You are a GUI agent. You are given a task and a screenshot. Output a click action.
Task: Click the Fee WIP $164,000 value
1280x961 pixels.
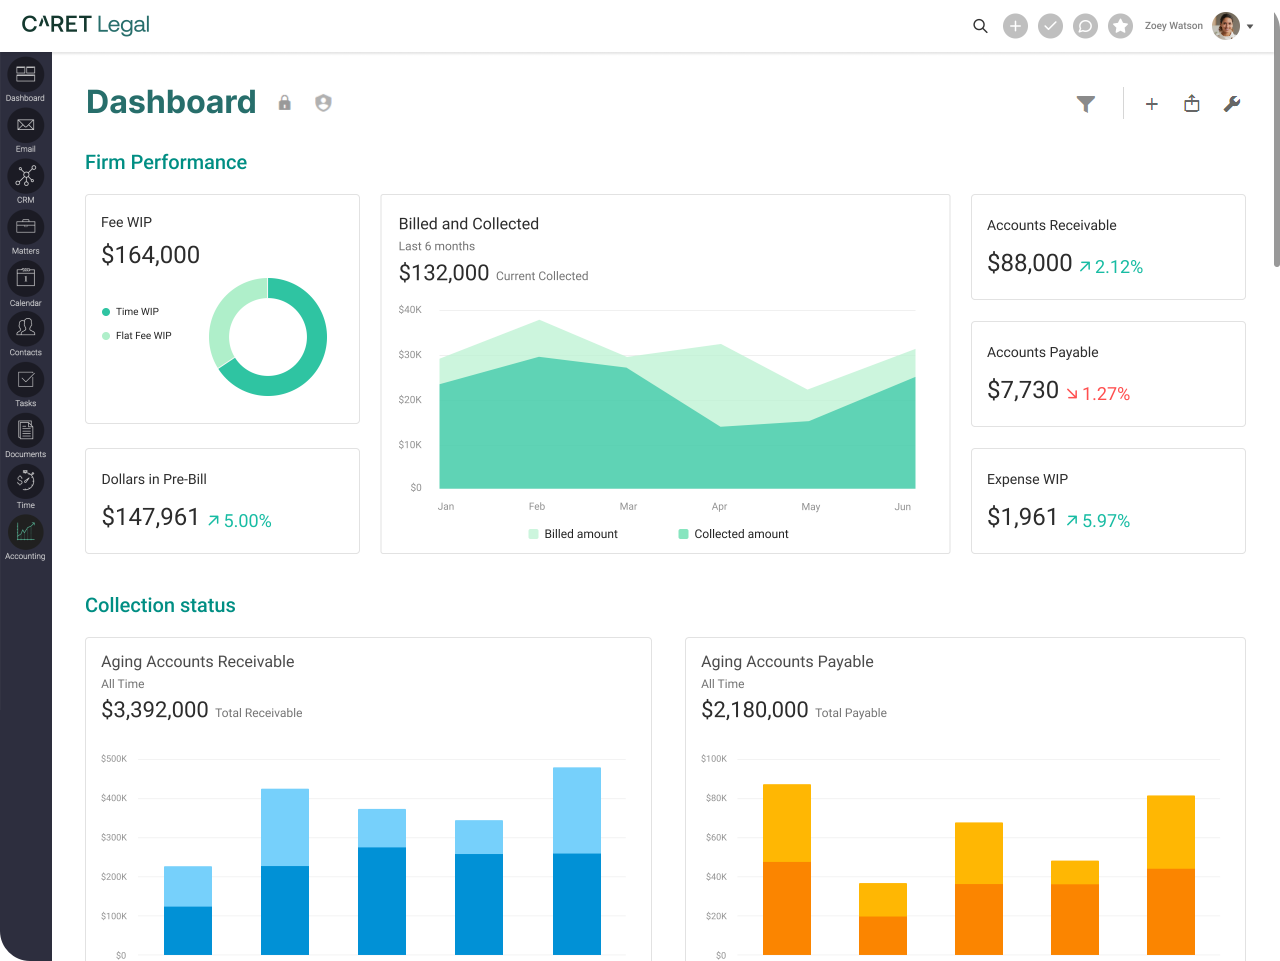tap(150, 255)
